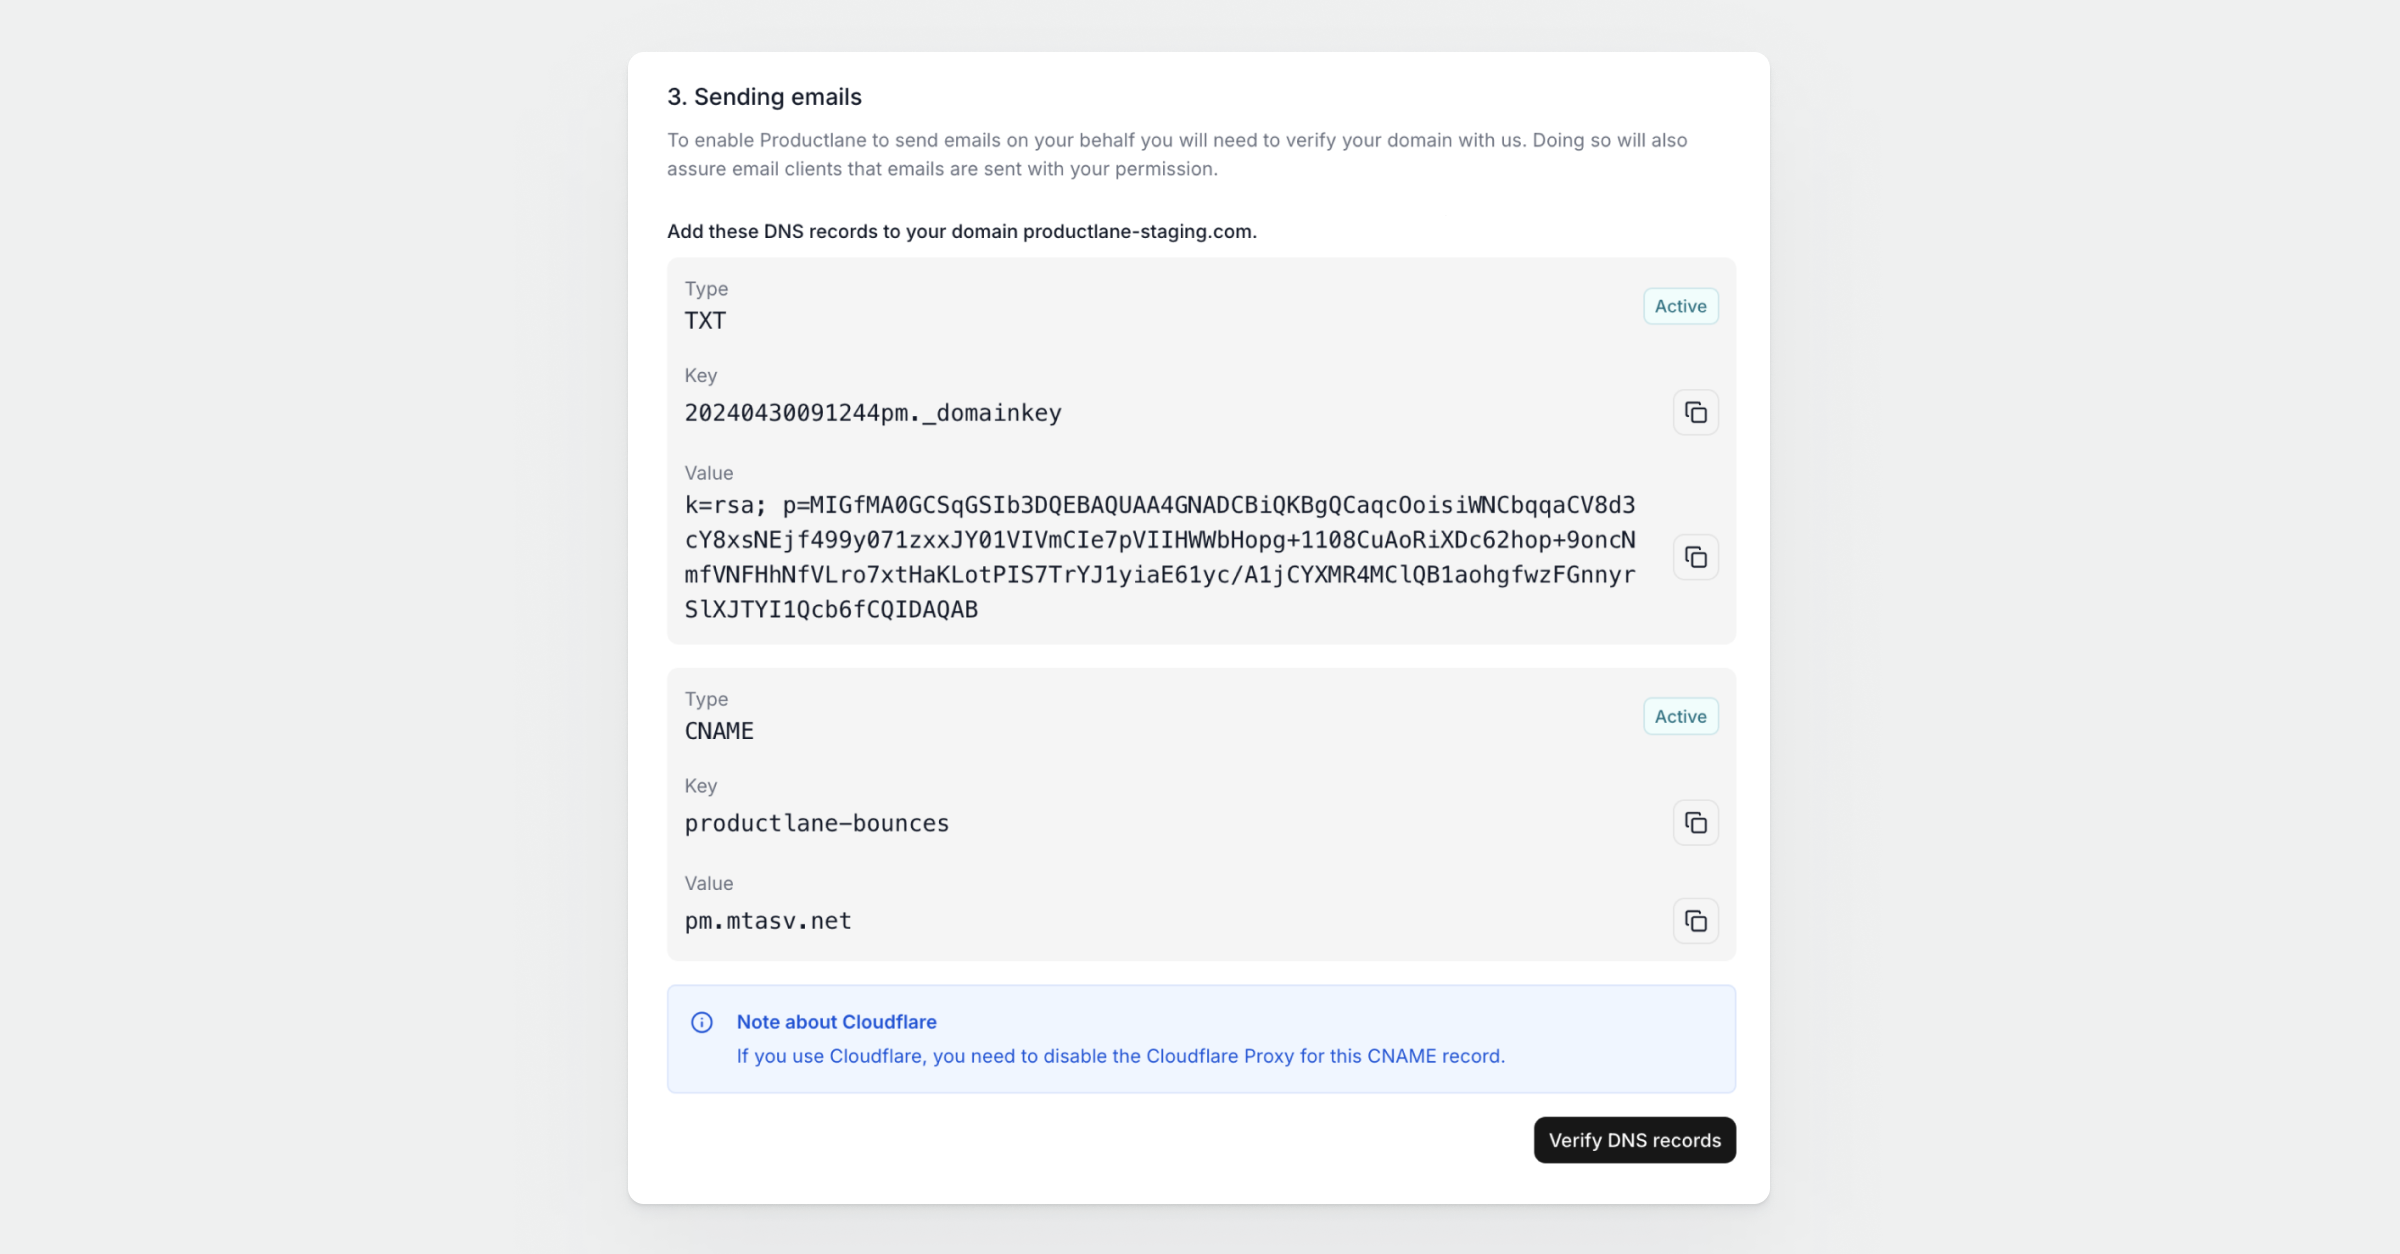Viewport: 2400px width, 1254px height.
Task: Click the 'Note about Cloudflare' title
Action: [836, 1022]
